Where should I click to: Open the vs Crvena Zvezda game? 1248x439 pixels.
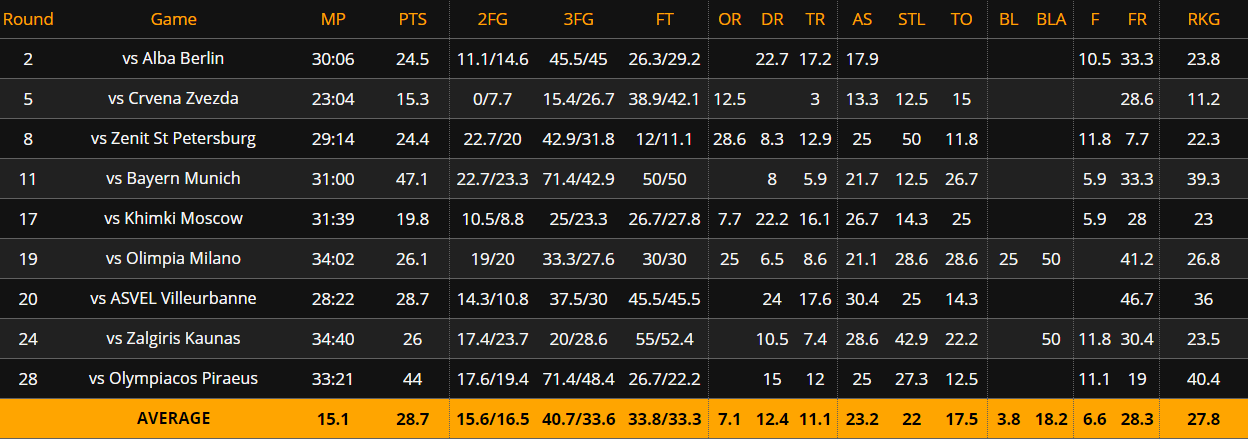(173, 99)
